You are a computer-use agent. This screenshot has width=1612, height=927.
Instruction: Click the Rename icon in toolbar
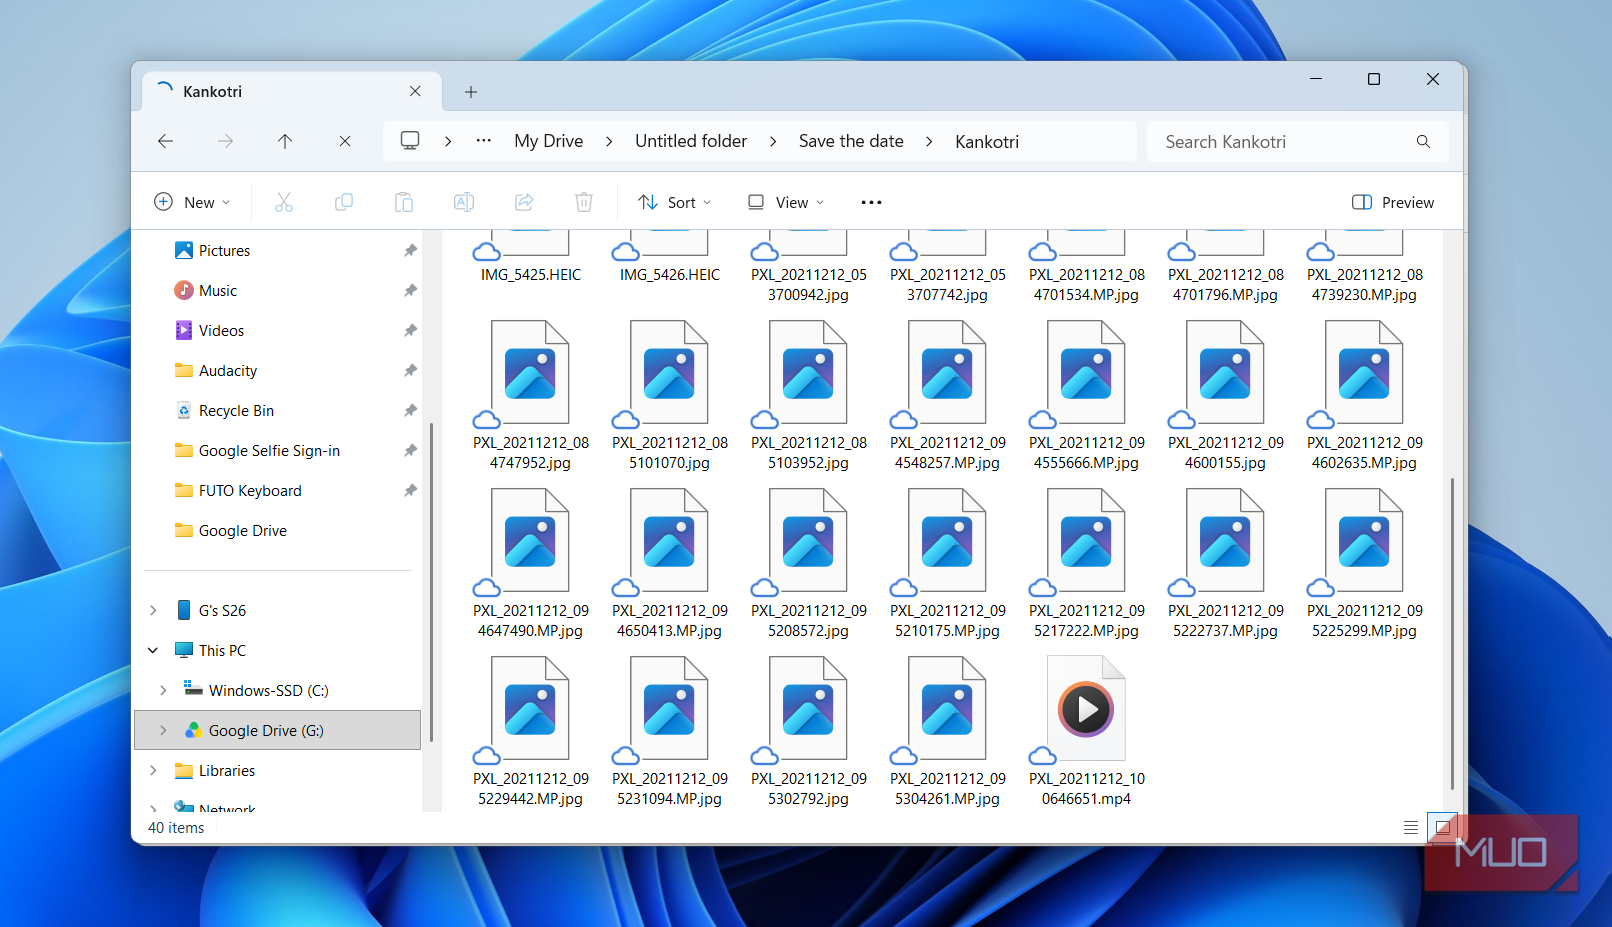pyautogui.click(x=464, y=202)
